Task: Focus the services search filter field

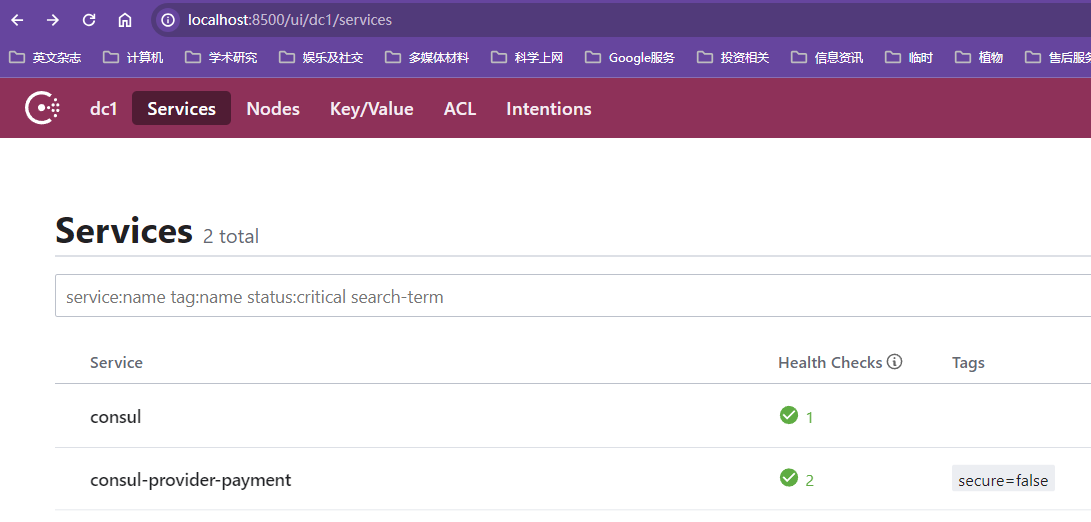Action: click(570, 297)
